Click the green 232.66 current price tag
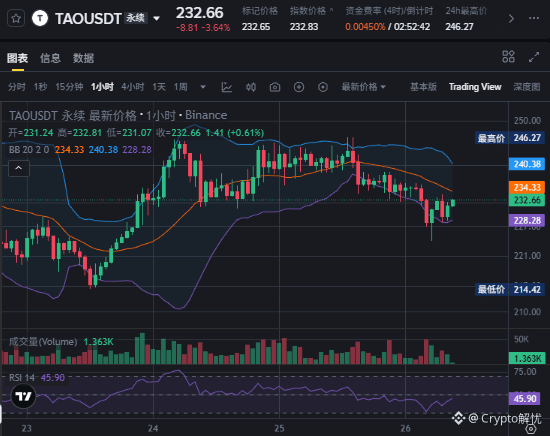 527,200
